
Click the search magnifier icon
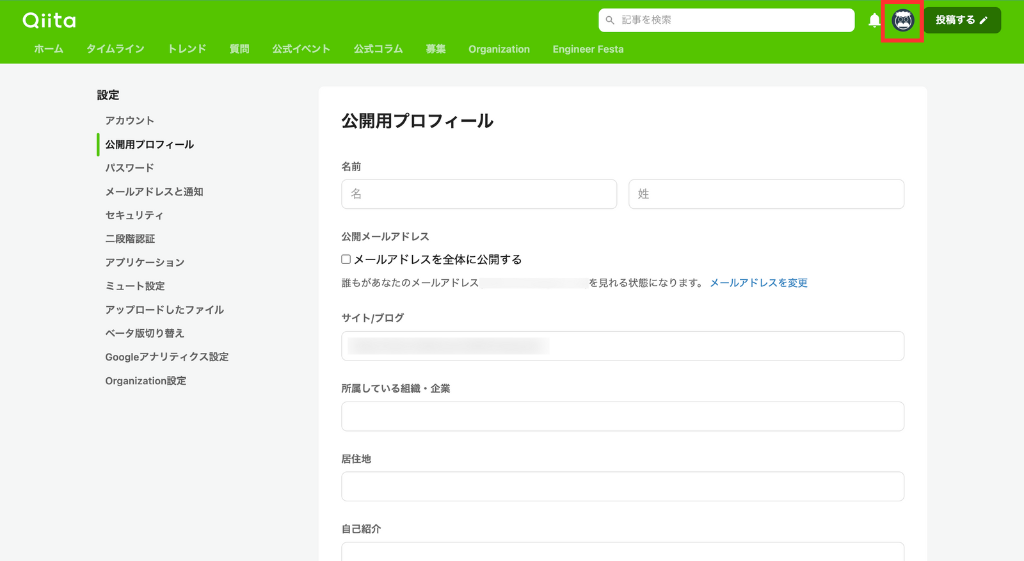click(610, 20)
